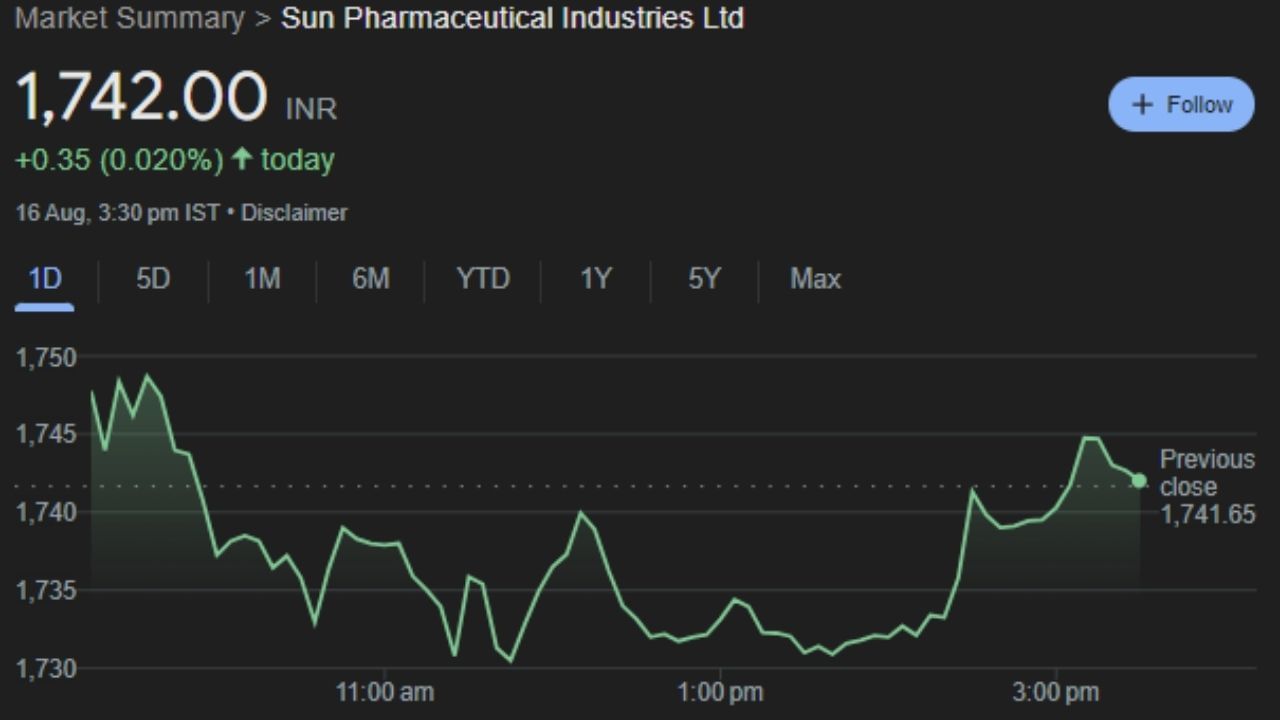
Task: Click the 1:00 pm axis label
Action: 719,692
